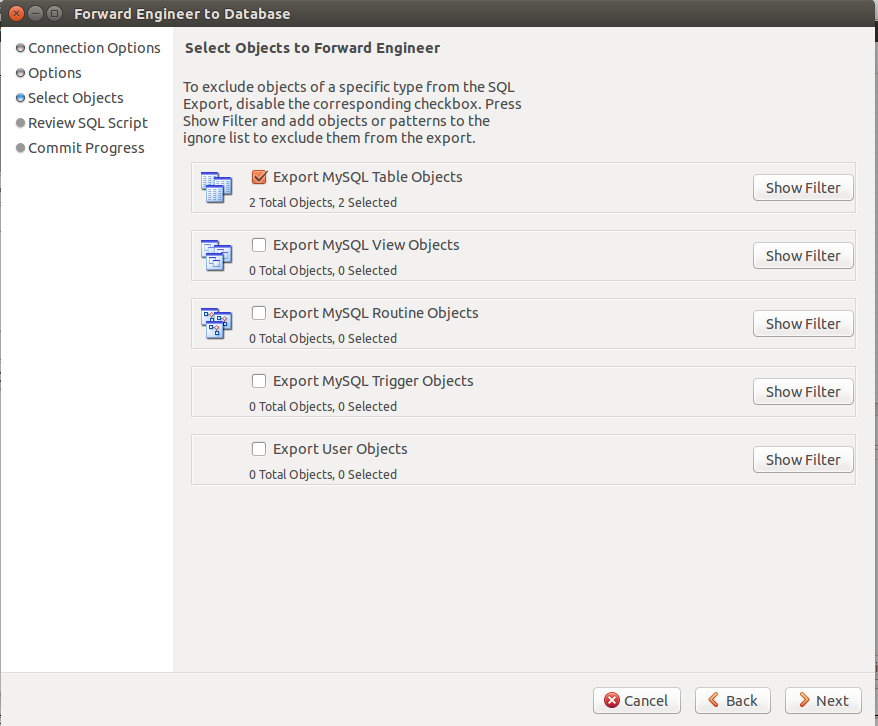Click the MySQL View Objects icon

[x=216, y=255]
